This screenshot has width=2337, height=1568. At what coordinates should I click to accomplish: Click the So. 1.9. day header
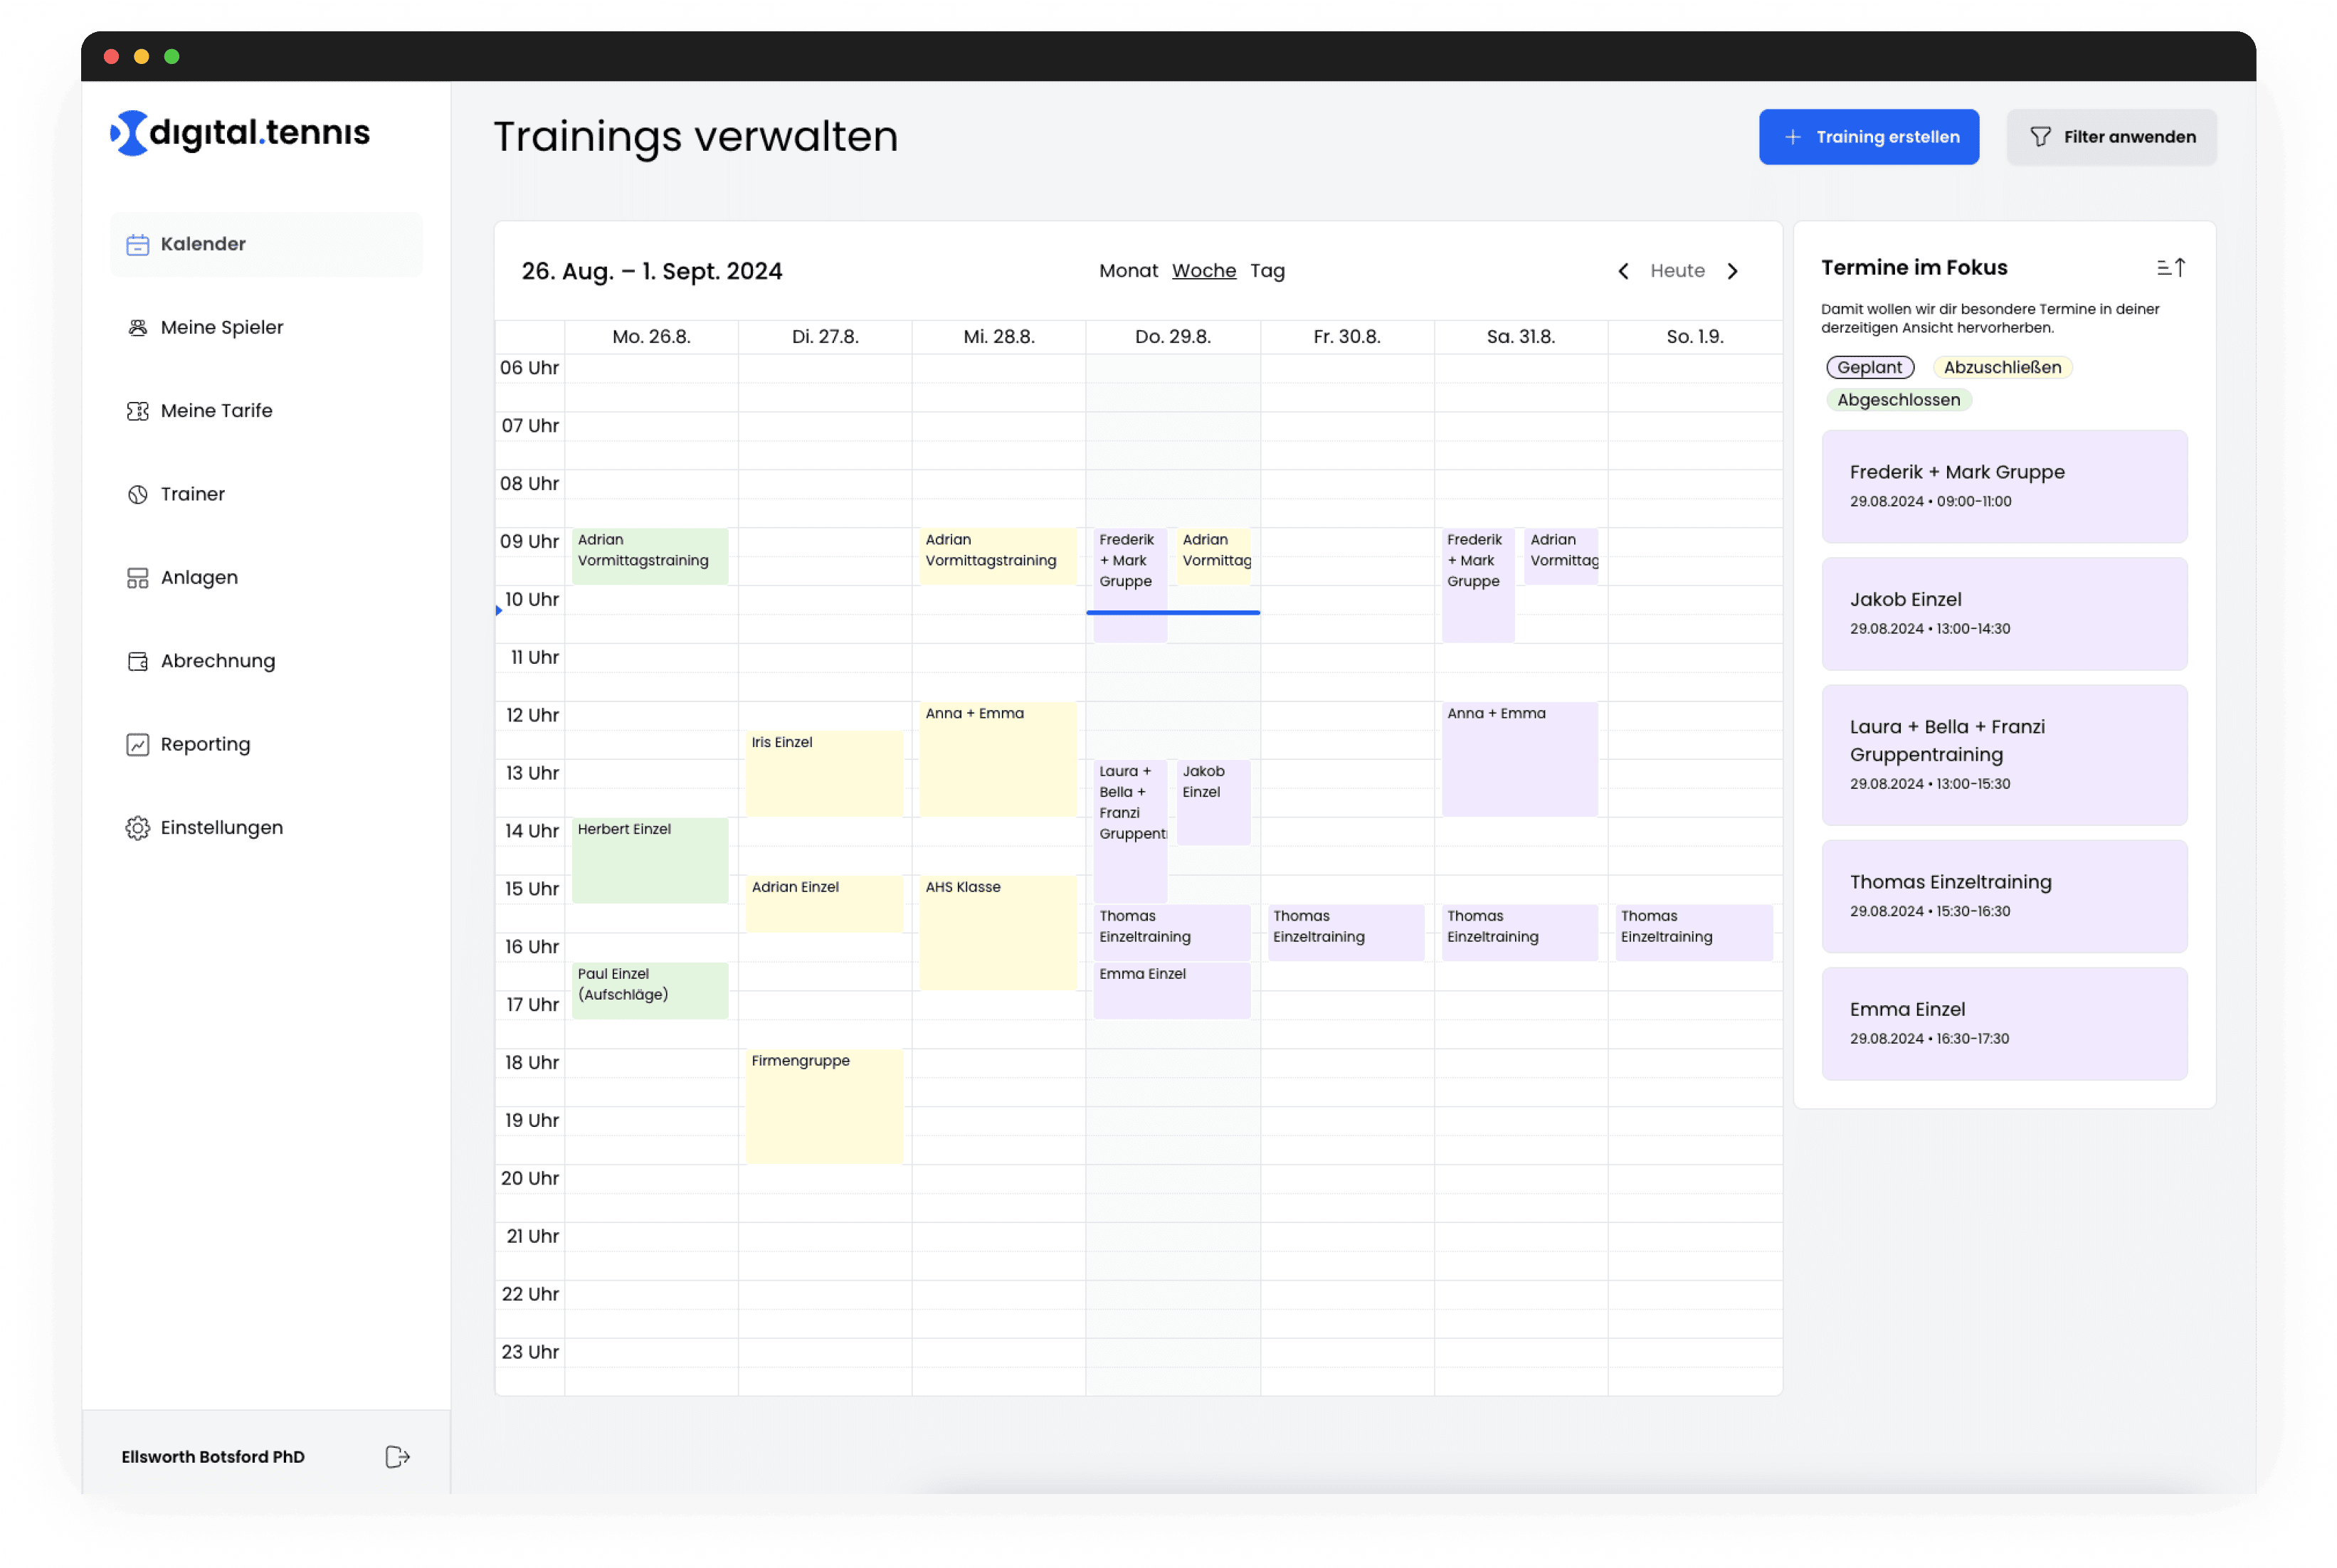pos(1694,337)
